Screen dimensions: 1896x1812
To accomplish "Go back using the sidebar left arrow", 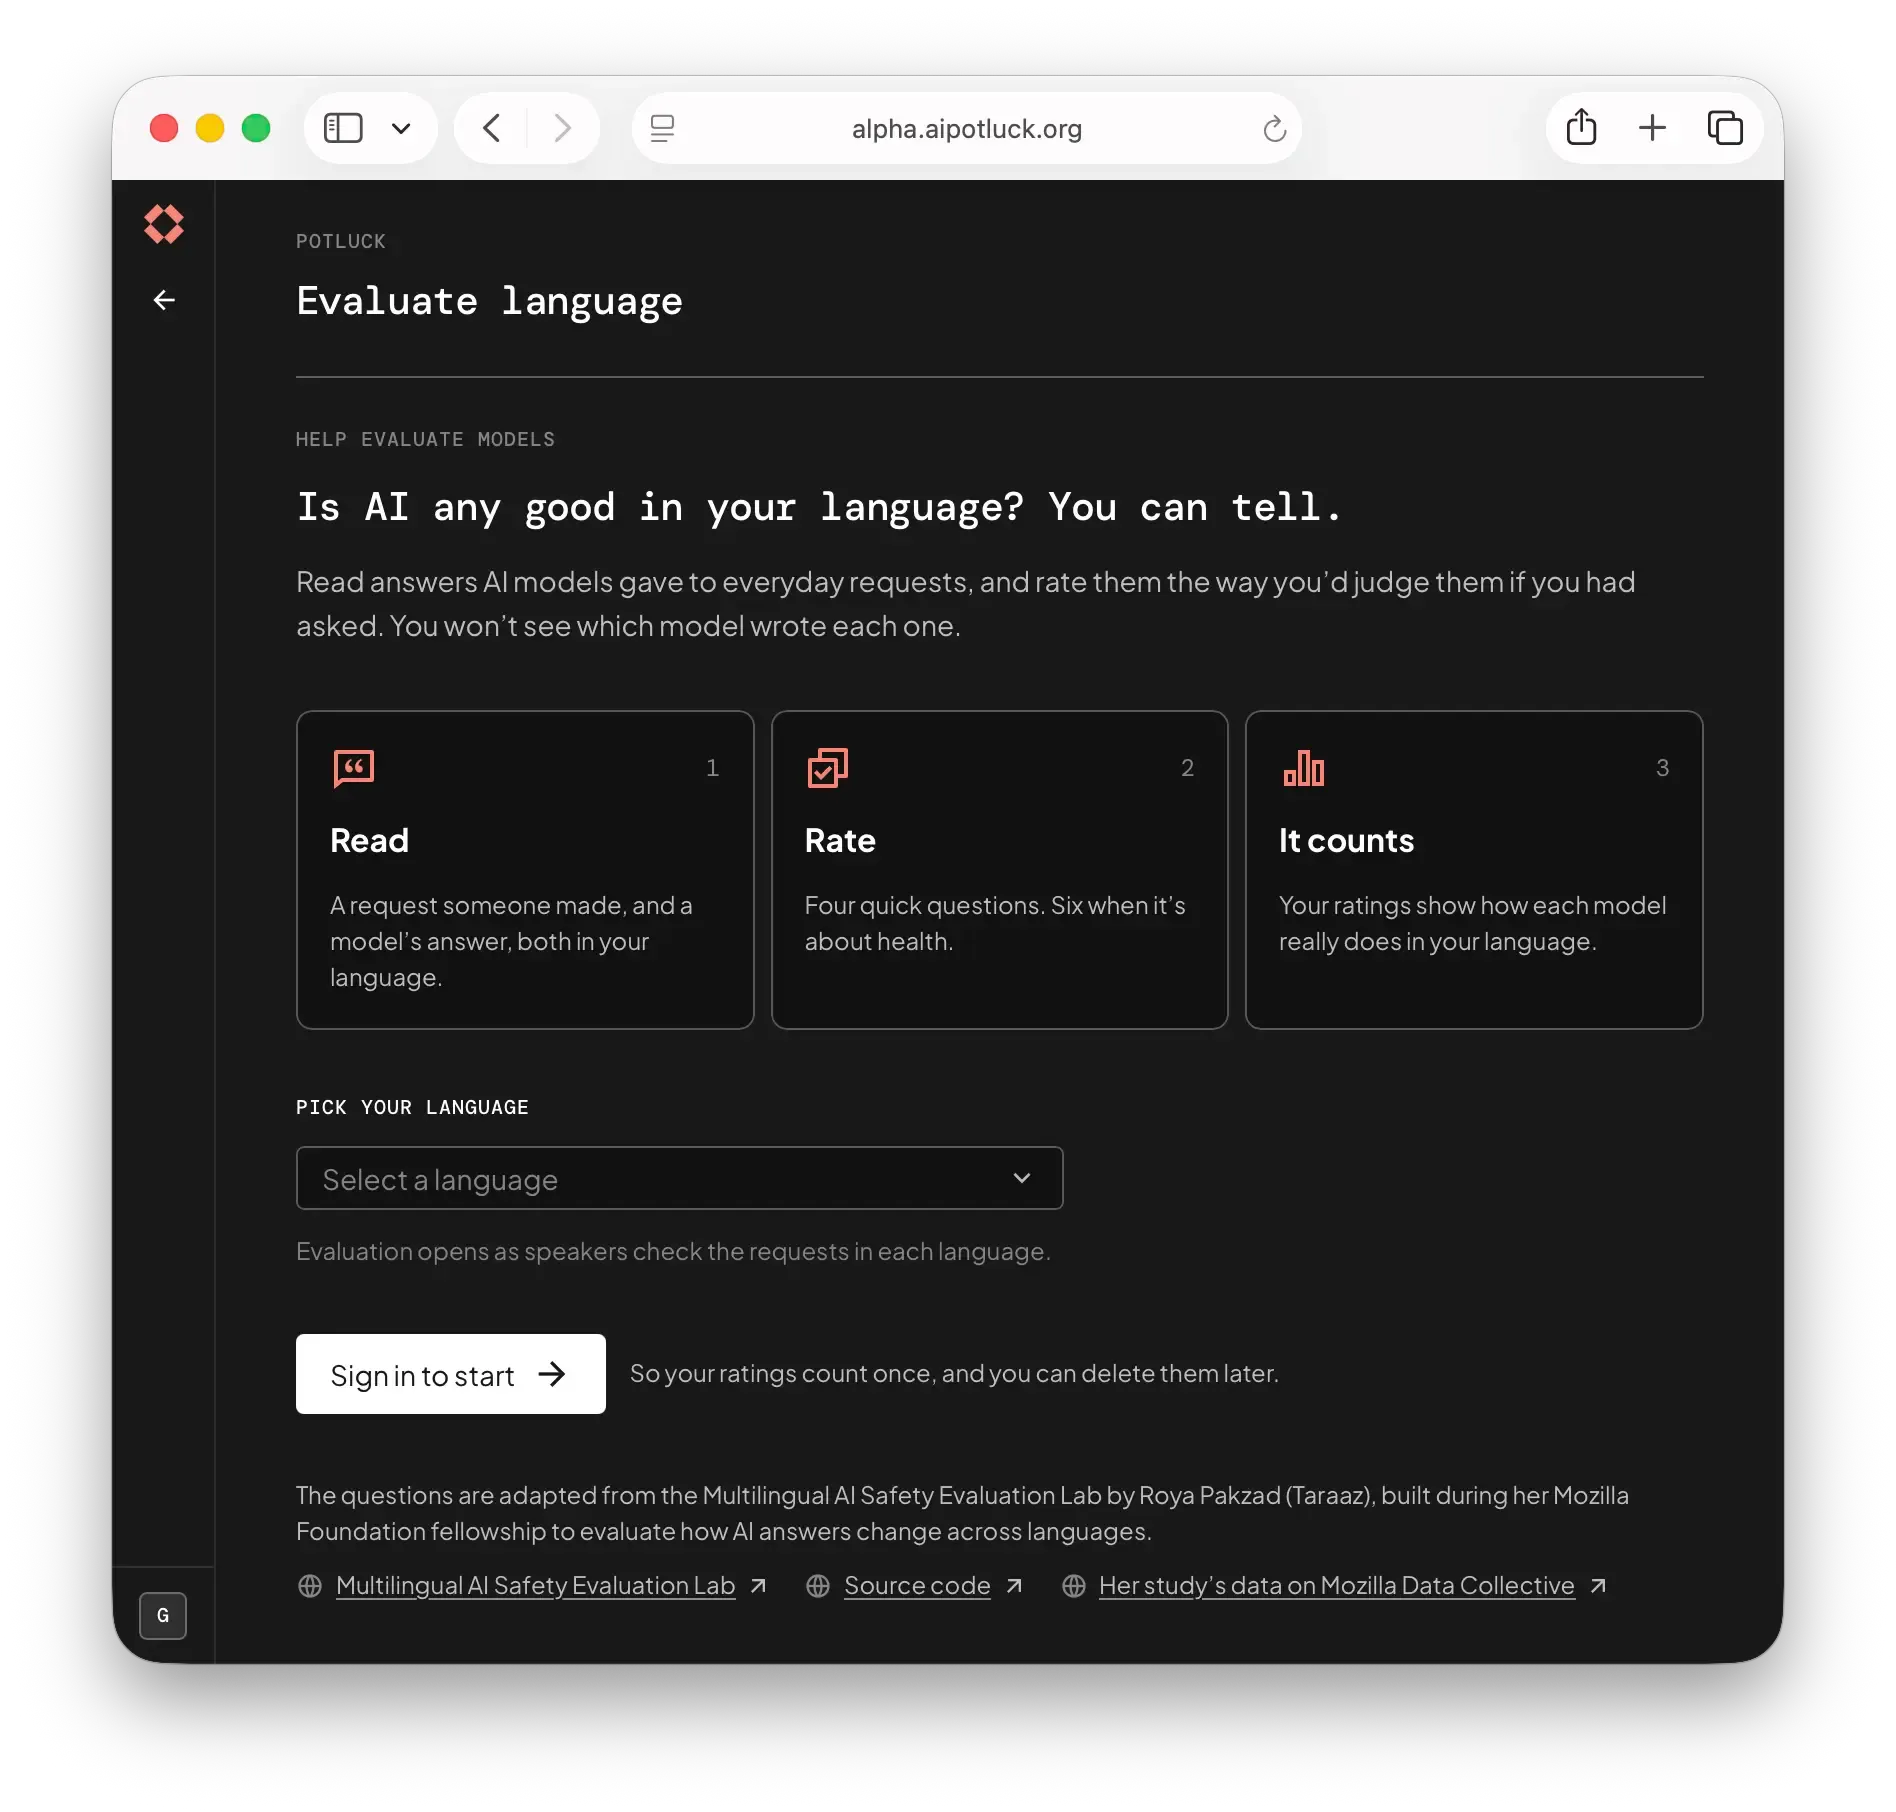I will point(164,300).
